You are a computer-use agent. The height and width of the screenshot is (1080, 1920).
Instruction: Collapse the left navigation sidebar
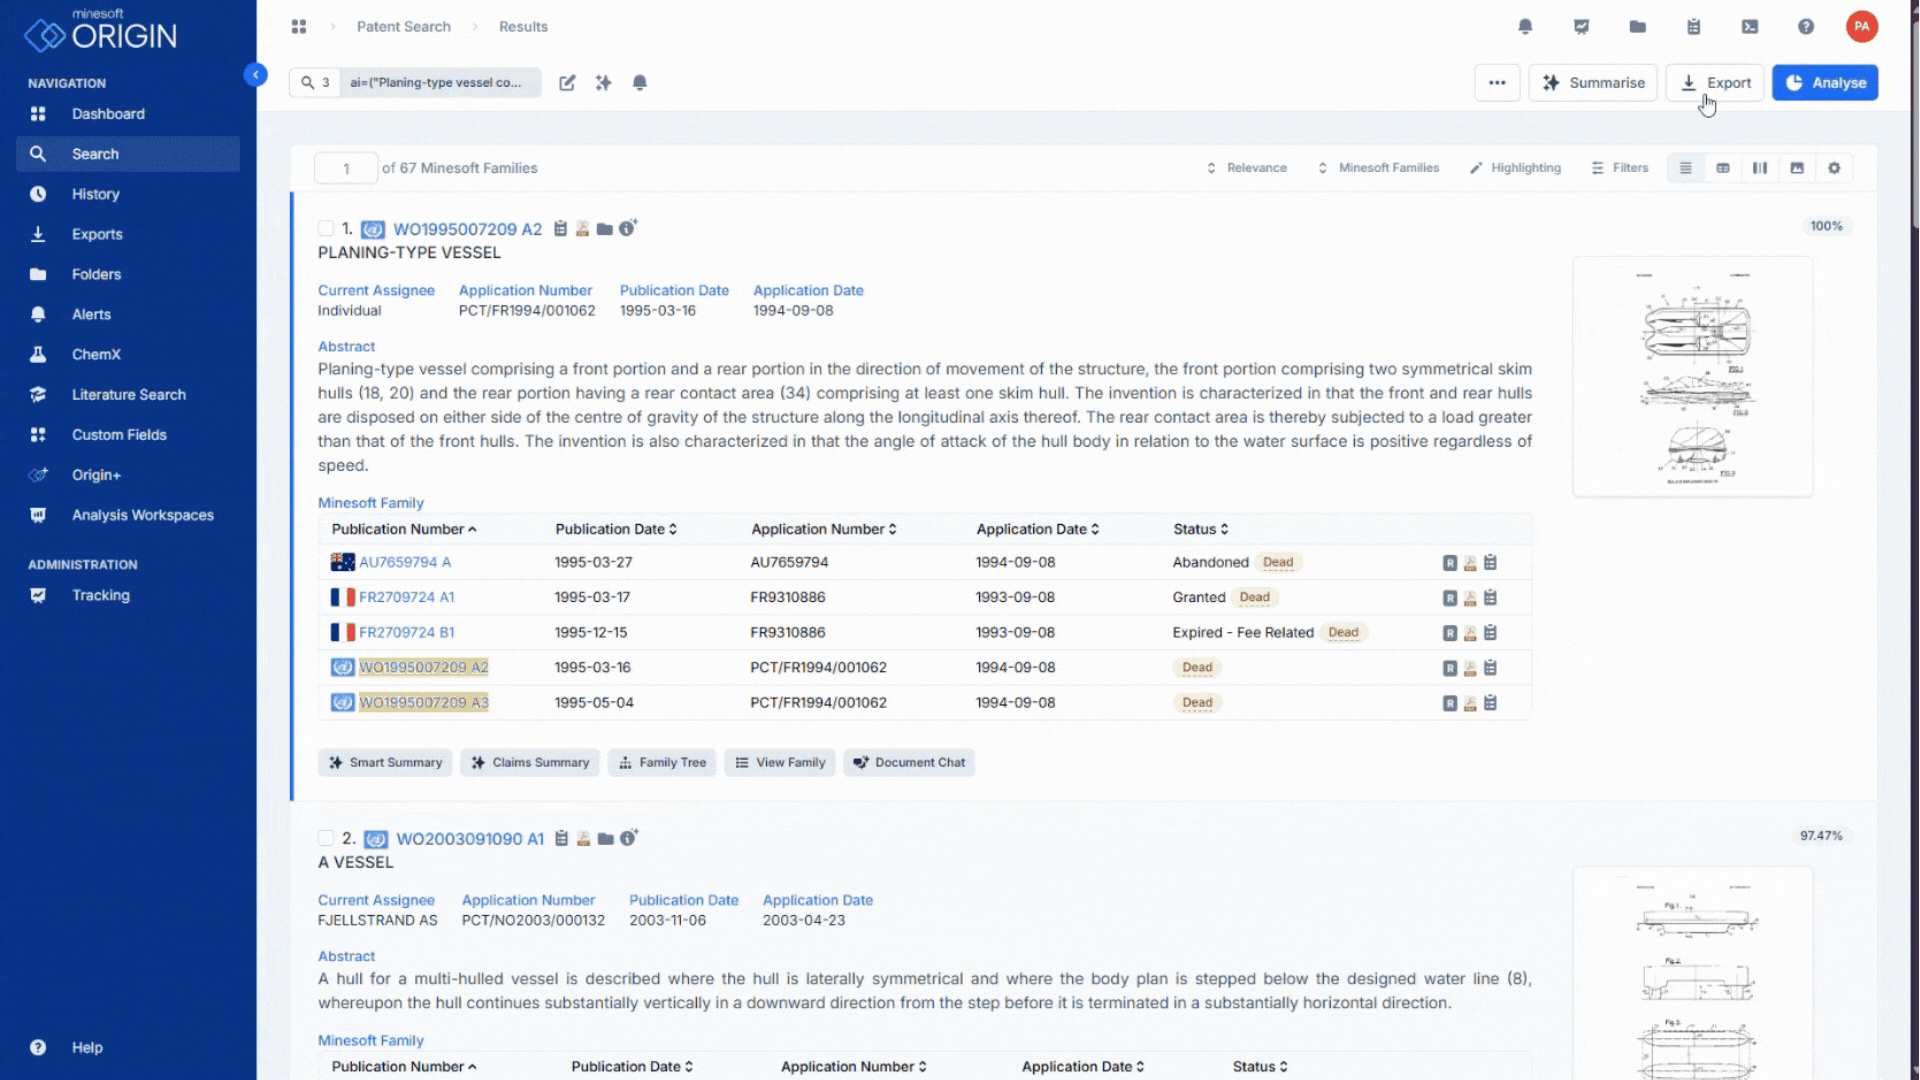[255, 75]
